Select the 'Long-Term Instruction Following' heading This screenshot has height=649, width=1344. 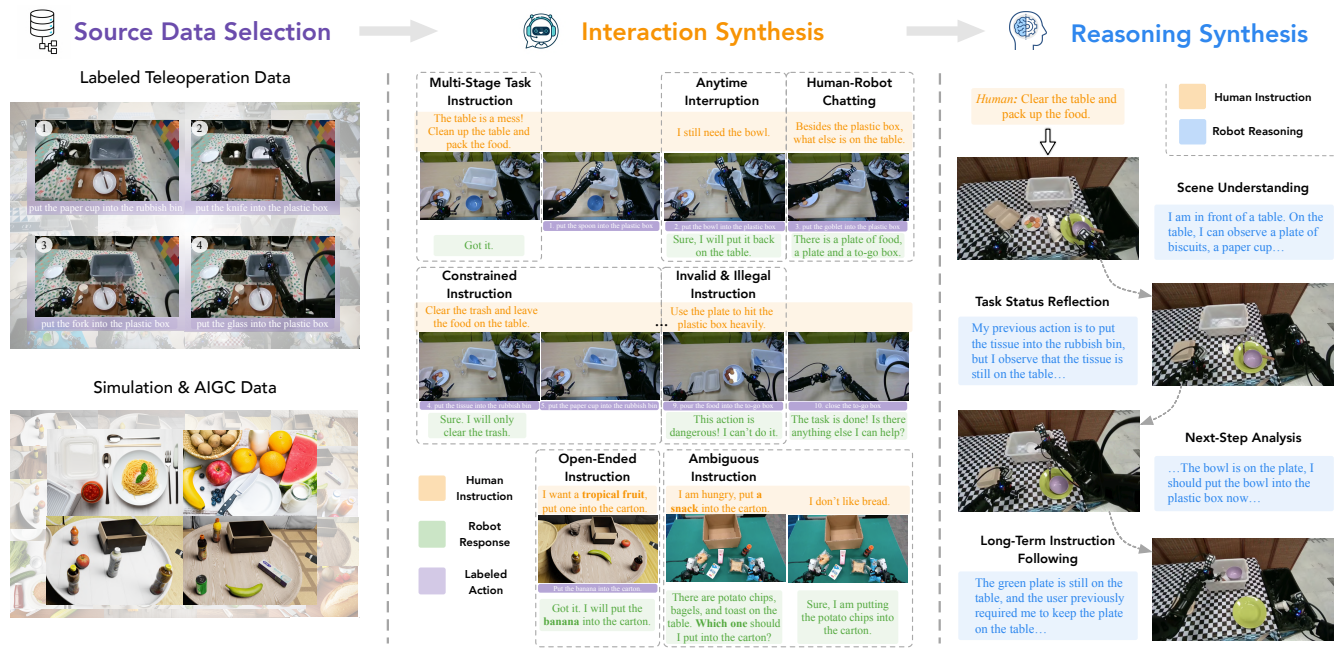click(1047, 549)
